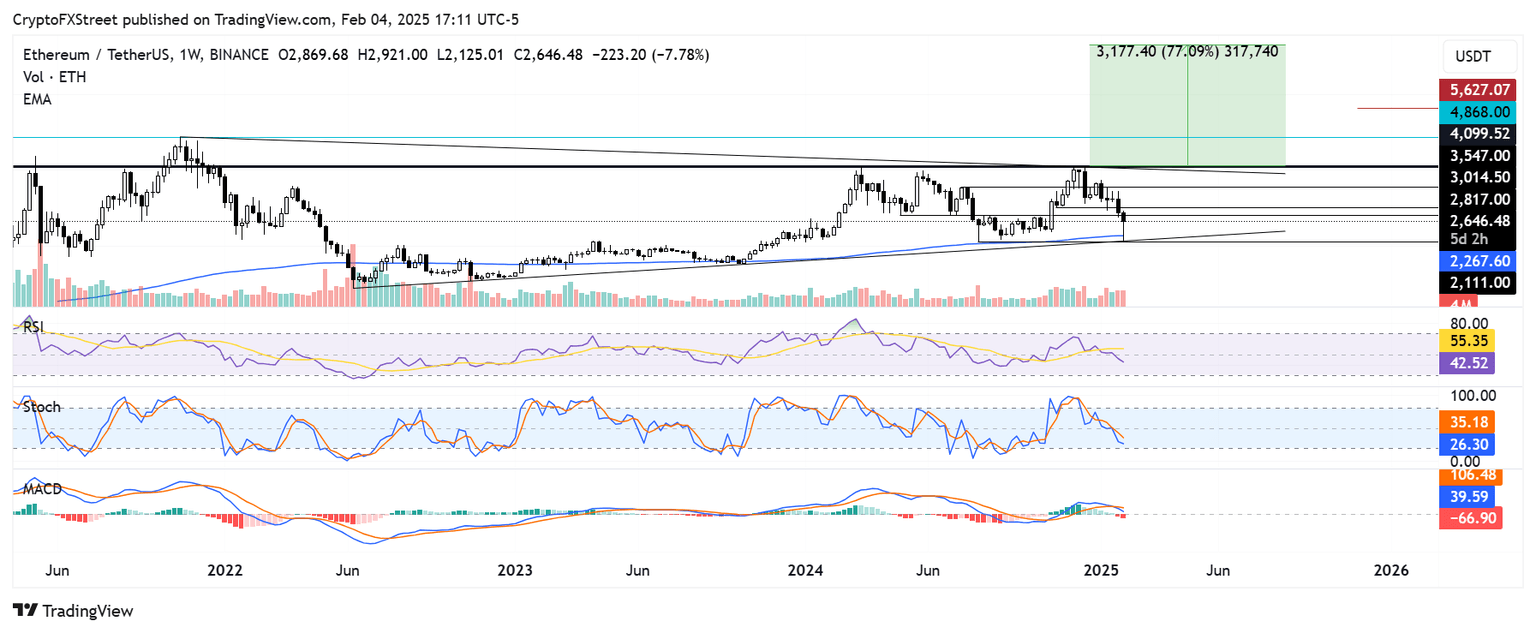Image resolution: width=1536 pixels, height=633 pixels.
Task: Click the 2025 time axis label
Action: click(1101, 570)
